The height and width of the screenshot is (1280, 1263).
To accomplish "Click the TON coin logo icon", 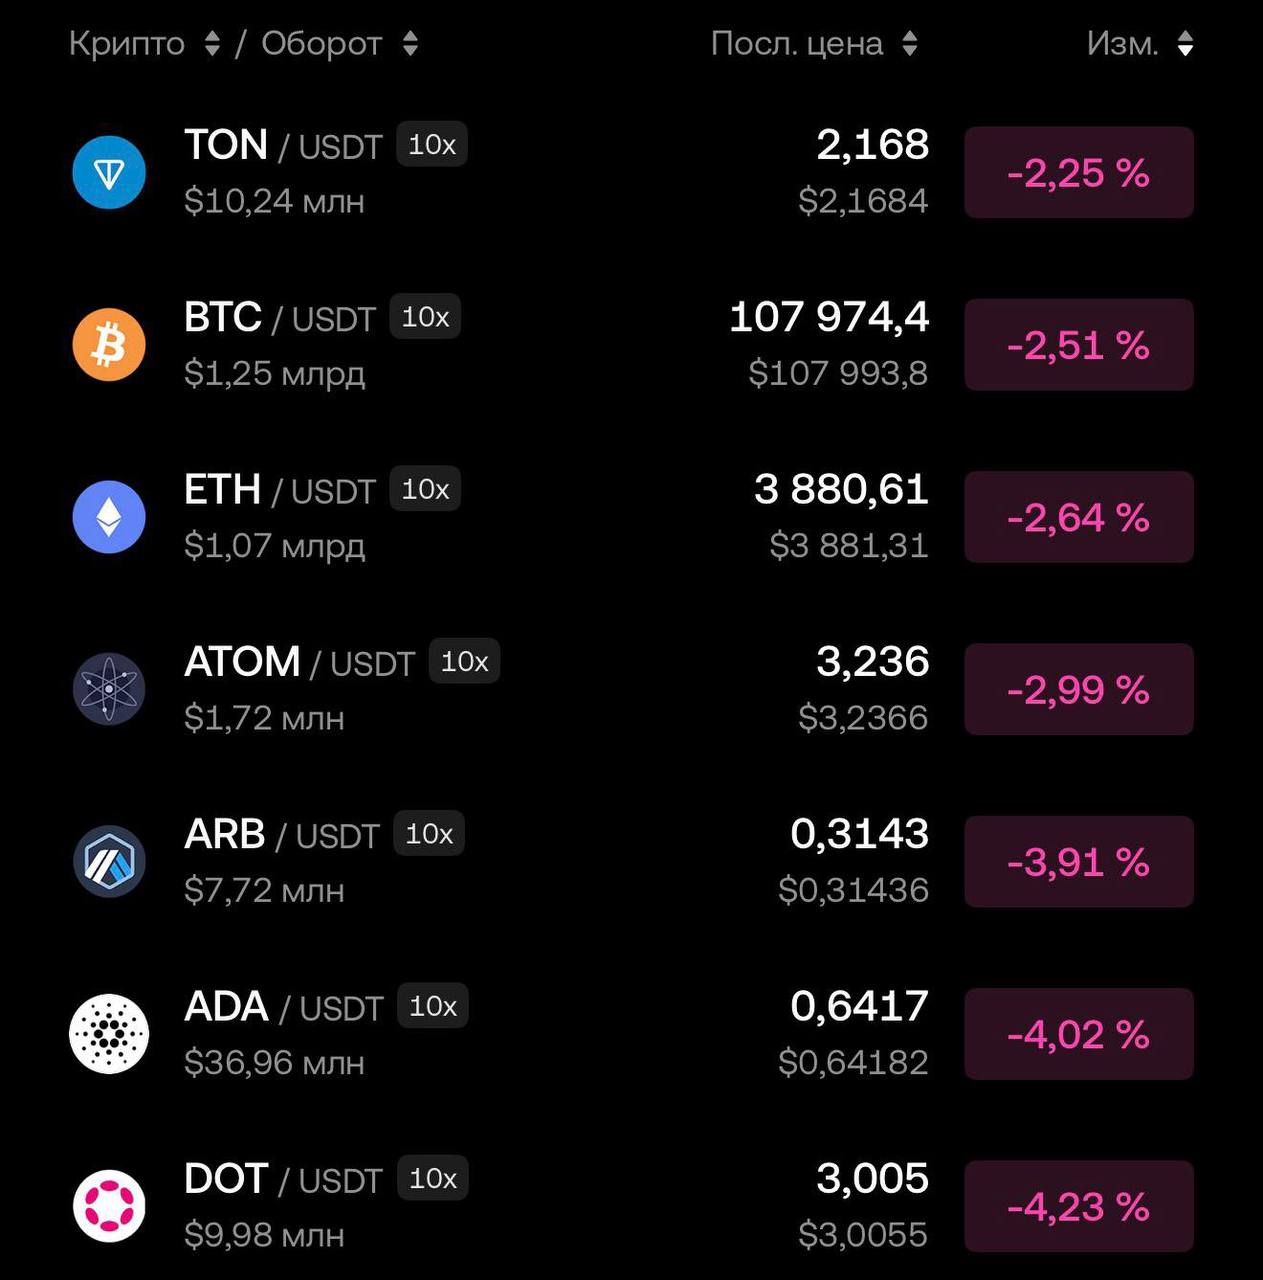I will point(109,173).
